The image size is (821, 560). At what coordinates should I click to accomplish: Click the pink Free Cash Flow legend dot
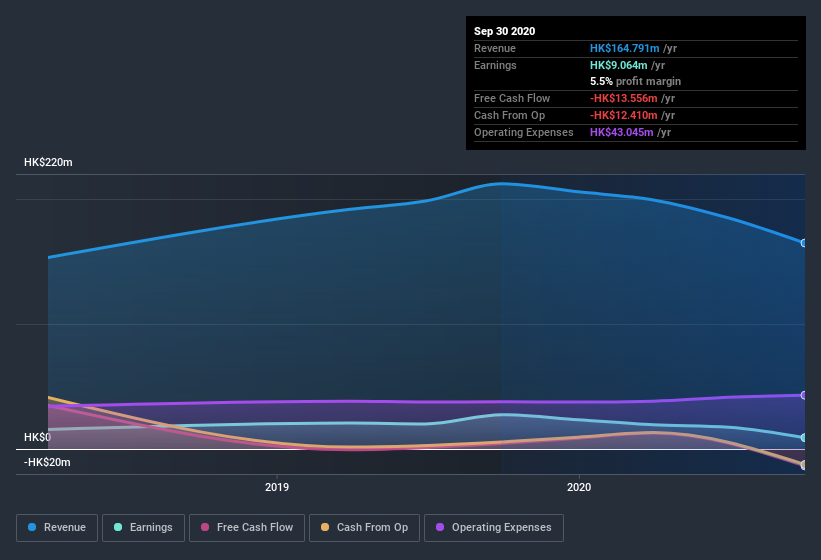click(205, 527)
